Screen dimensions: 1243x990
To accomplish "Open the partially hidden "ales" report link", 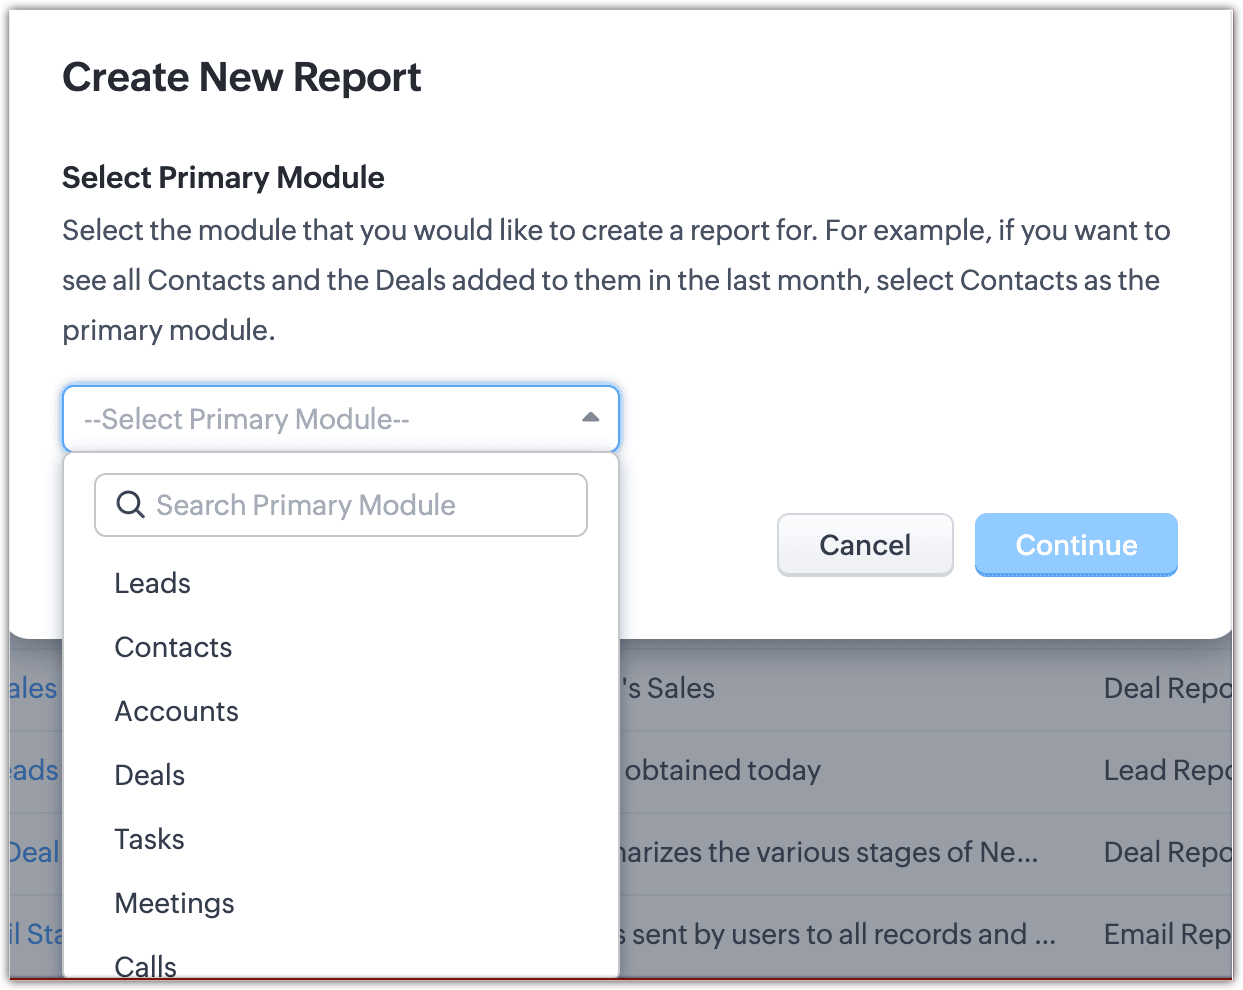I will click(x=34, y=688).
